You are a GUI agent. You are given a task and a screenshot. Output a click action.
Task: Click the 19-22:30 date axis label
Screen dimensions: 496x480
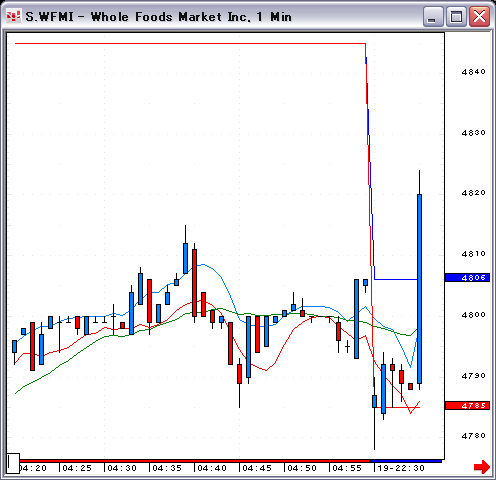[x=401, y=468]
